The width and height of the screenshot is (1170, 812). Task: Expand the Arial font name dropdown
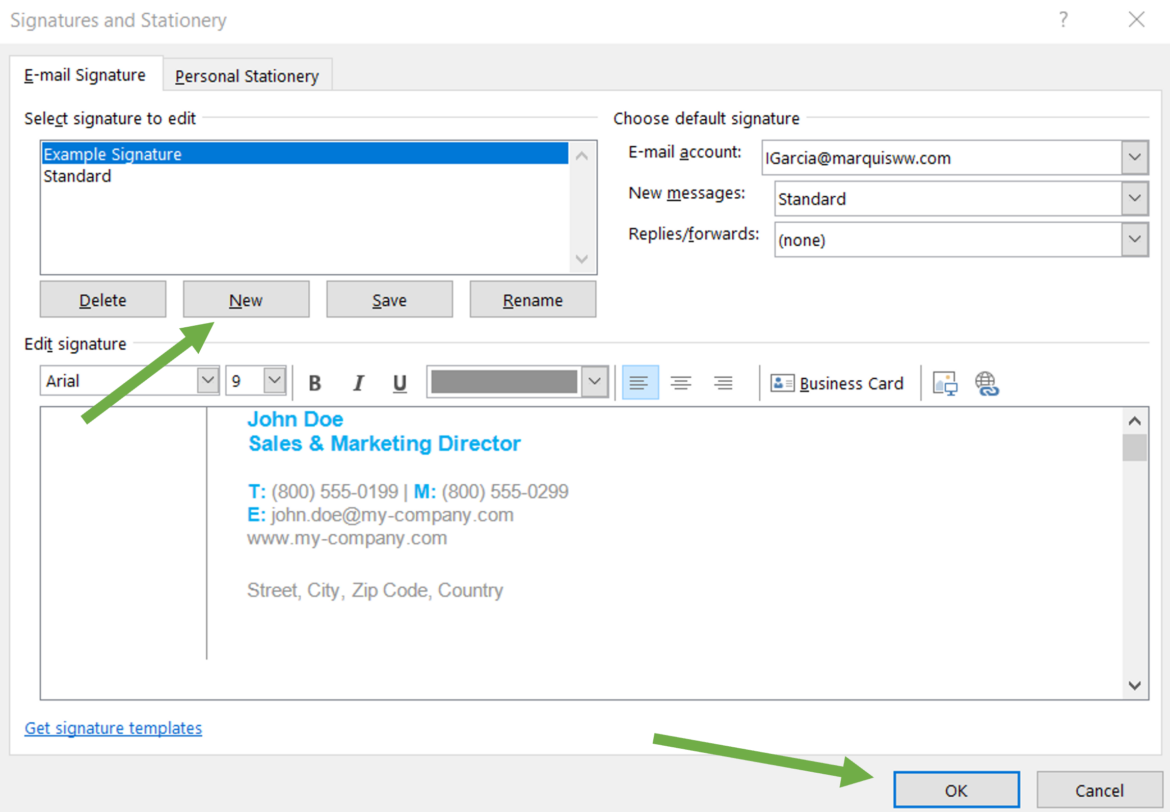click(x=207, y=381)
